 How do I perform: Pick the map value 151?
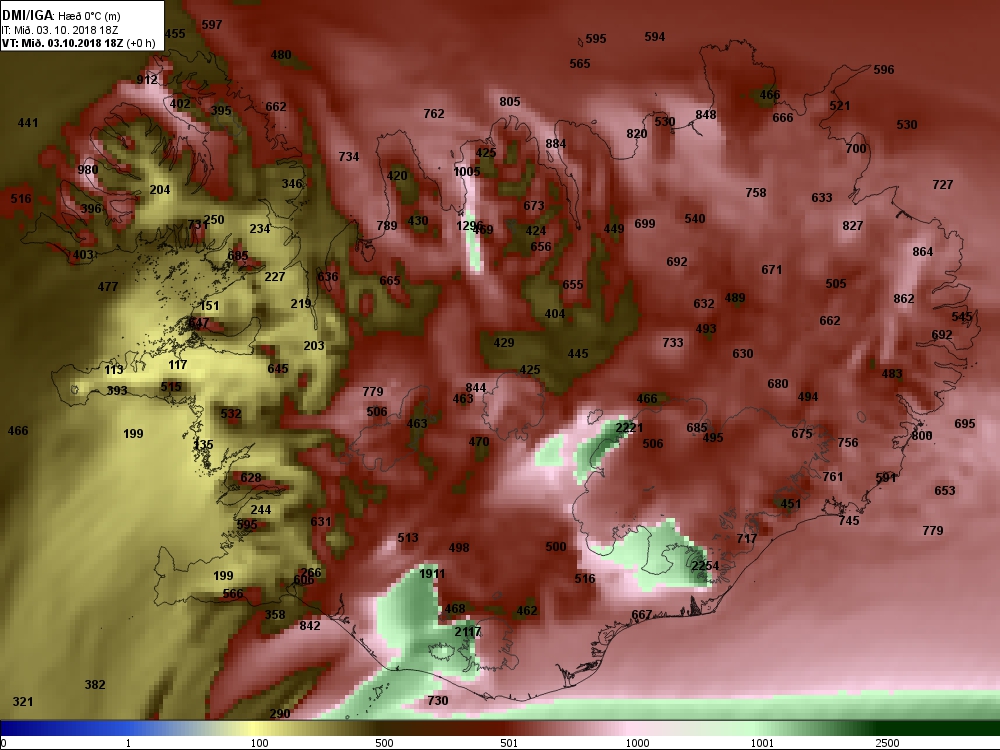tap(209, 305)
